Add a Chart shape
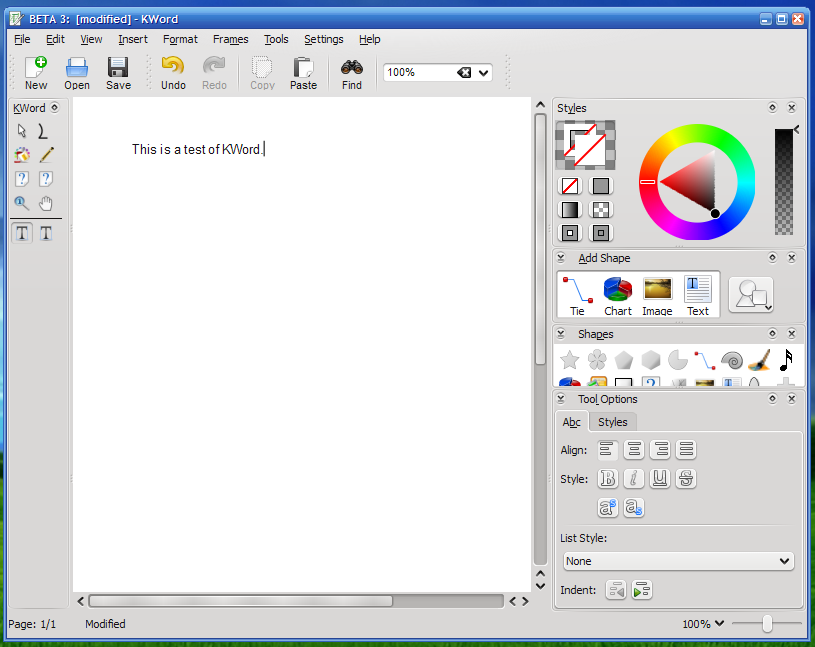The image size is (815, 647). pos(617,295)
